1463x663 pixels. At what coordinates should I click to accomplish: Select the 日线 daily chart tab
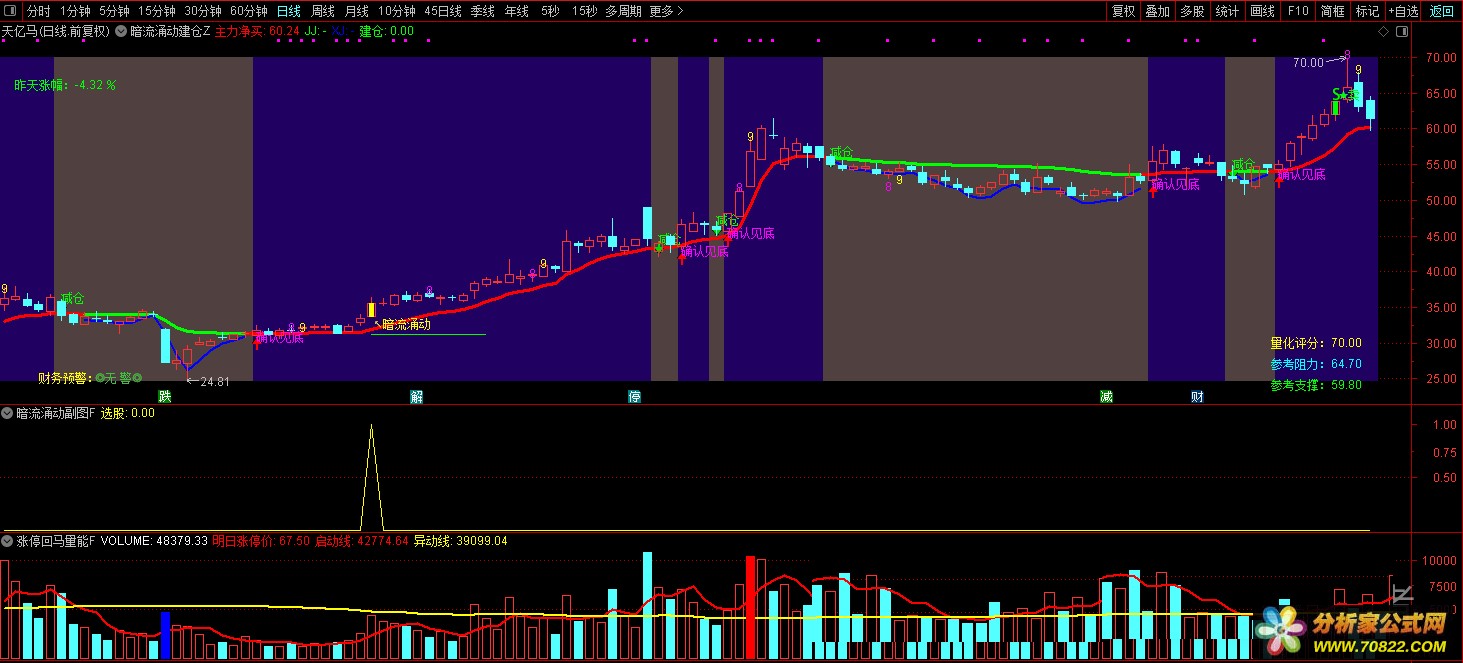tap(288, 11)
